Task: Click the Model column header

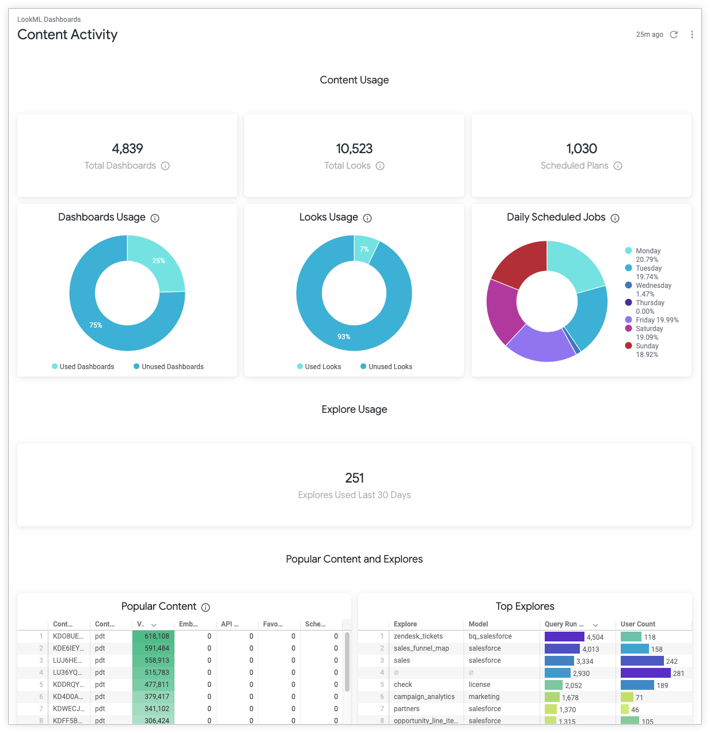Action: point(478,624)
